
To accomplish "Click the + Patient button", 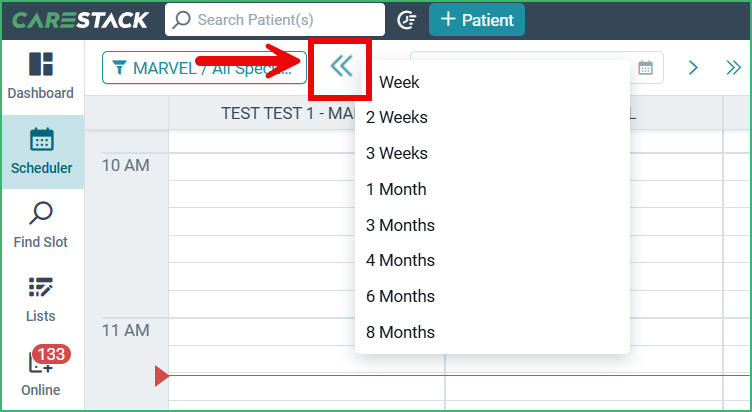I will (x=477, y=20).
